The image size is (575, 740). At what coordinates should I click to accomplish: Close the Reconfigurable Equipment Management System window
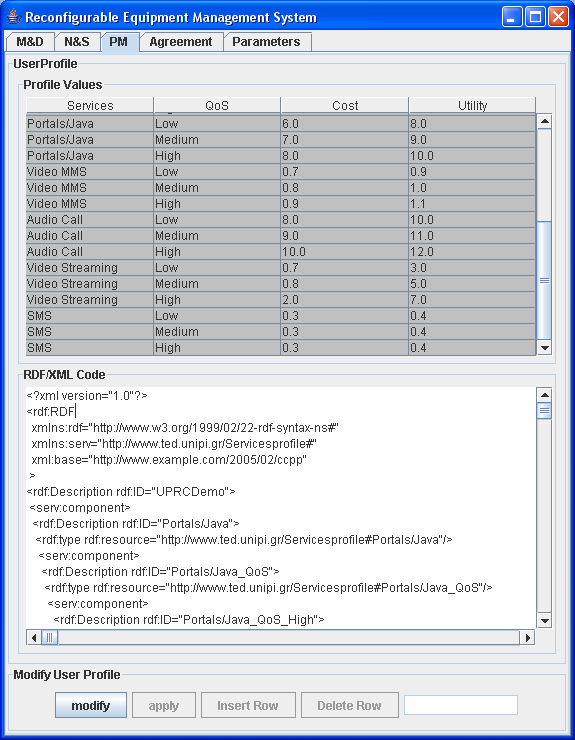[558, 17]
